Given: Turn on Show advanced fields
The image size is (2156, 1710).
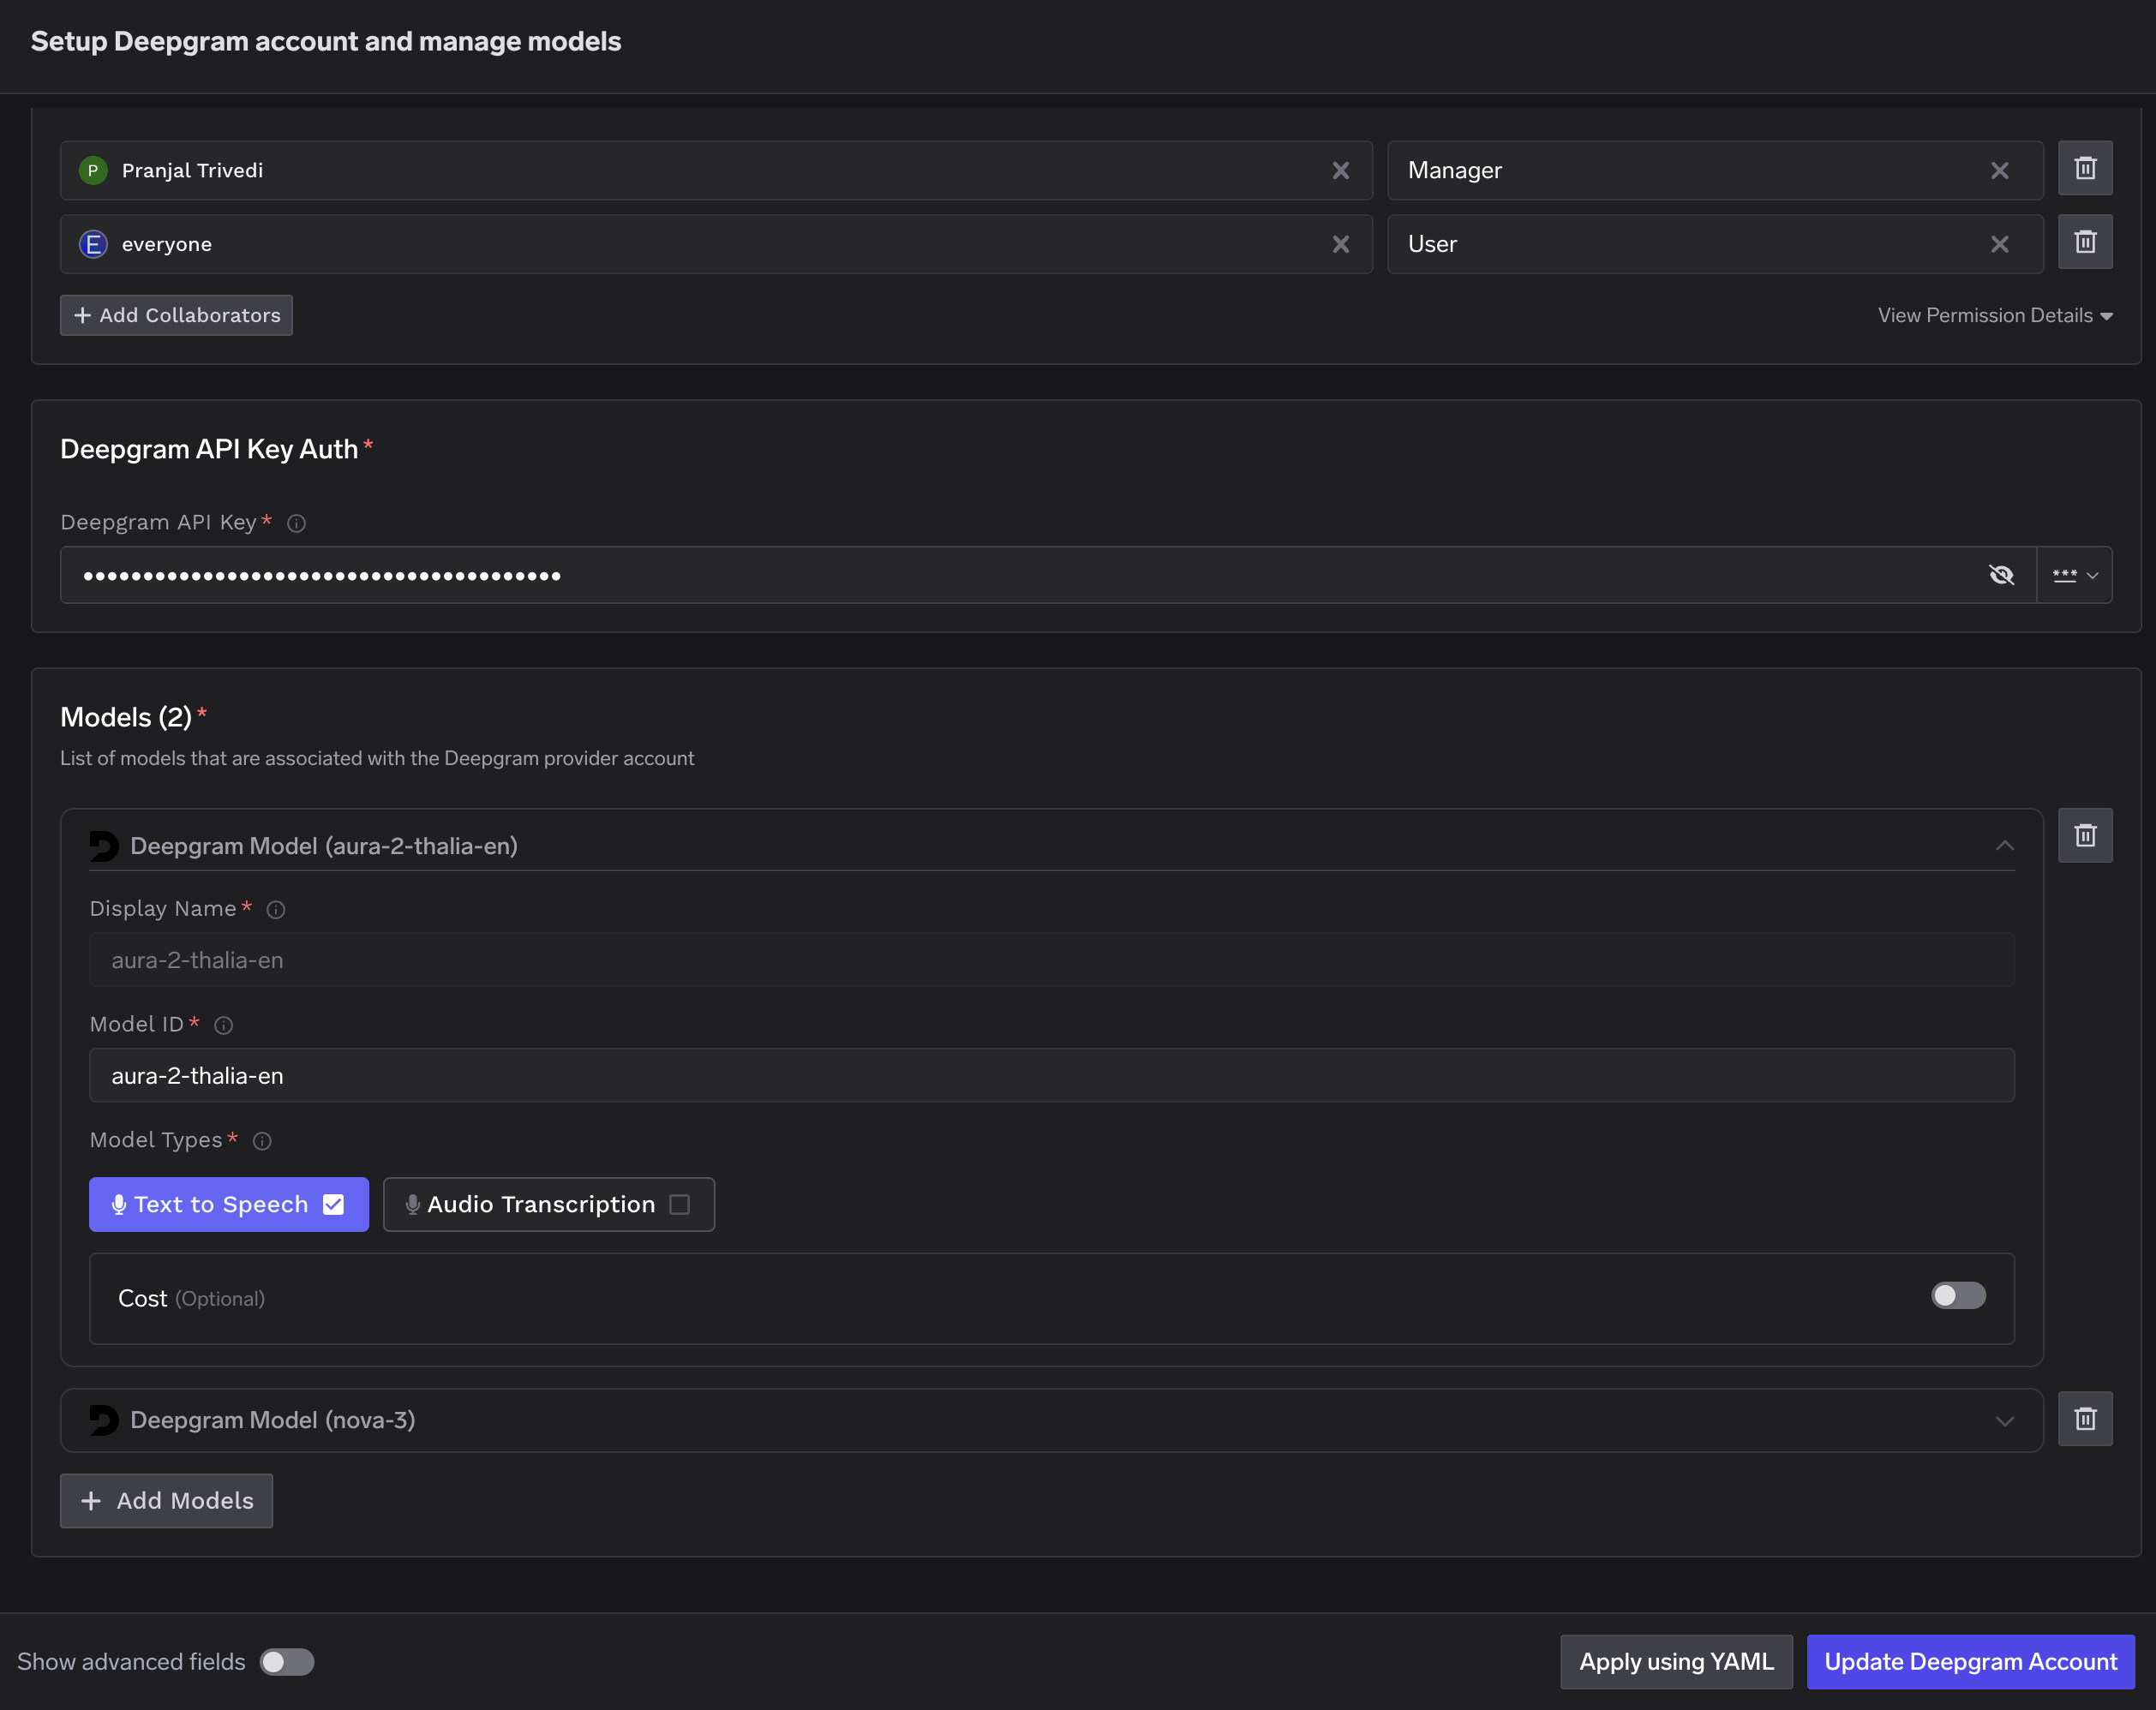Looking at the screenshot, I should [287, 1662].
